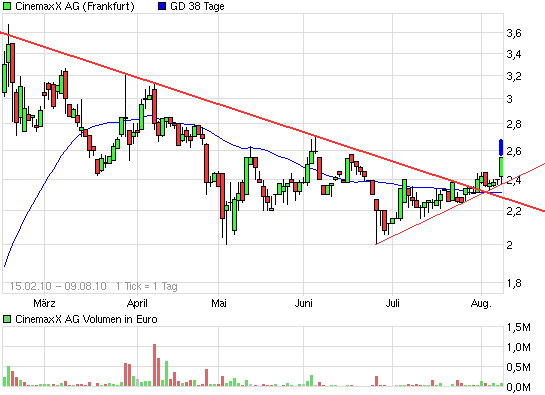Viewport: 545px width, 395px height.
Task: Click the green Volumen legend swatch
Action: tap(7, 319)
